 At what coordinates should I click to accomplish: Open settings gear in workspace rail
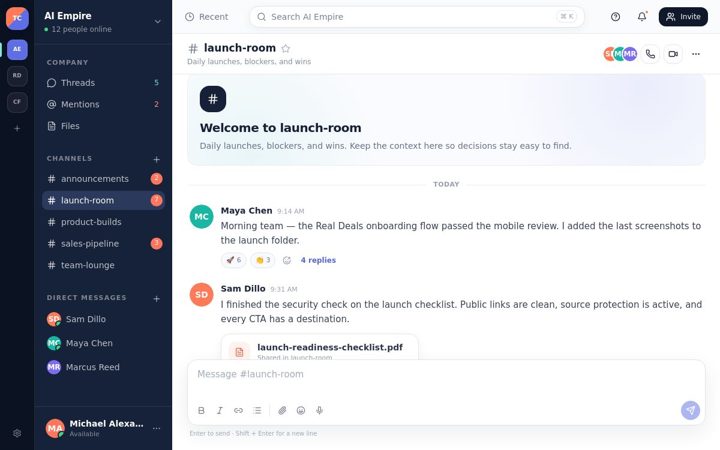(x=17, y=433)
